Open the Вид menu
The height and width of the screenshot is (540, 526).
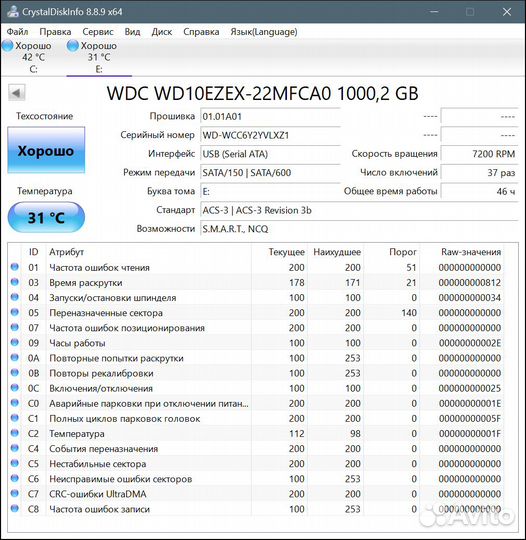132,32
